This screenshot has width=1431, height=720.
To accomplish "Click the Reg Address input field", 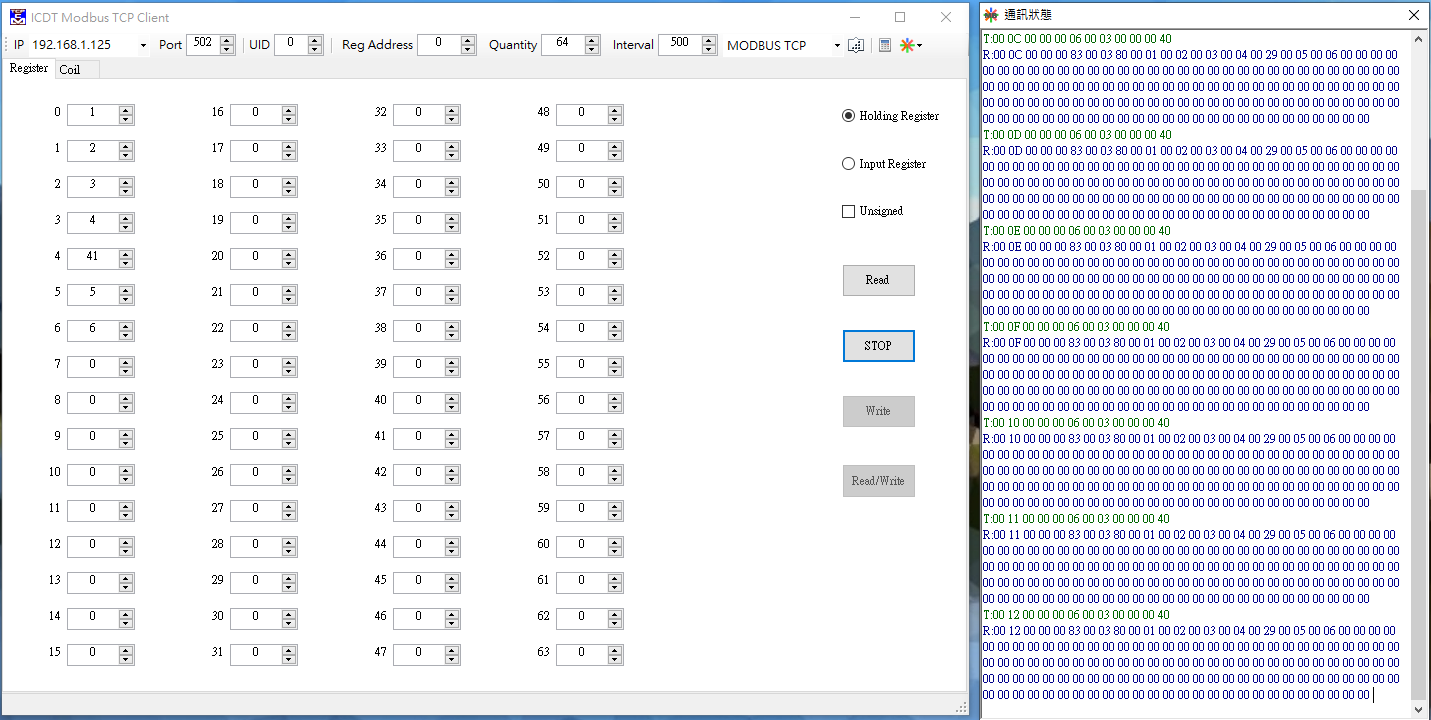I will point(439,44).
